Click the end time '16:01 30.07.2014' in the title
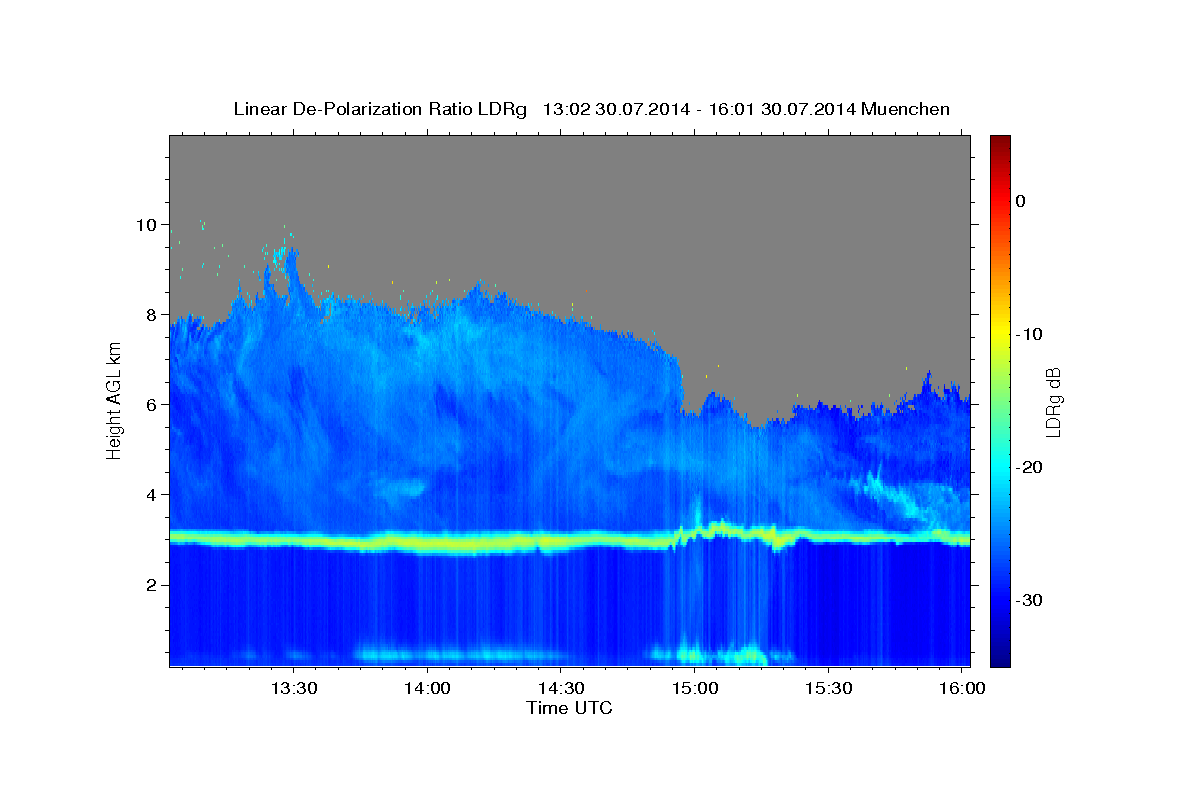 coord(781,109)
